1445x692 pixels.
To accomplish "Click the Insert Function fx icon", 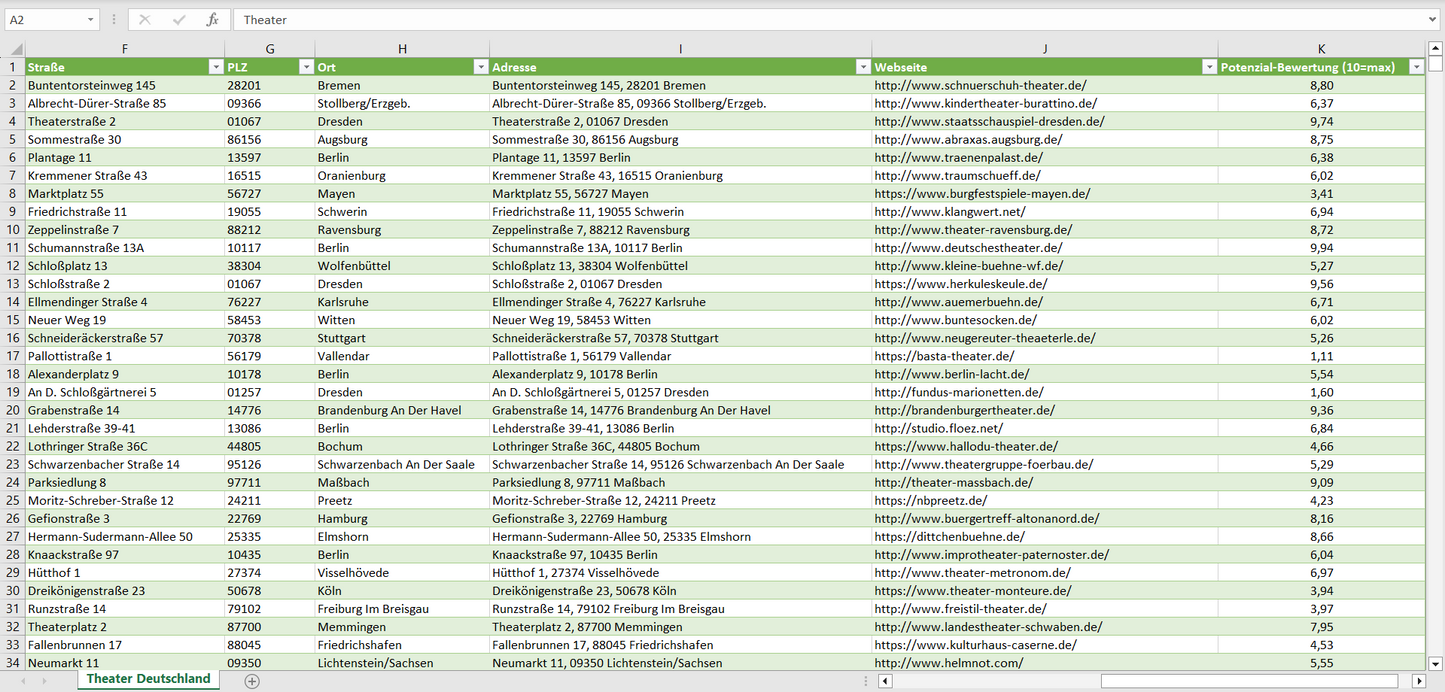I will [x=212, y=20].
